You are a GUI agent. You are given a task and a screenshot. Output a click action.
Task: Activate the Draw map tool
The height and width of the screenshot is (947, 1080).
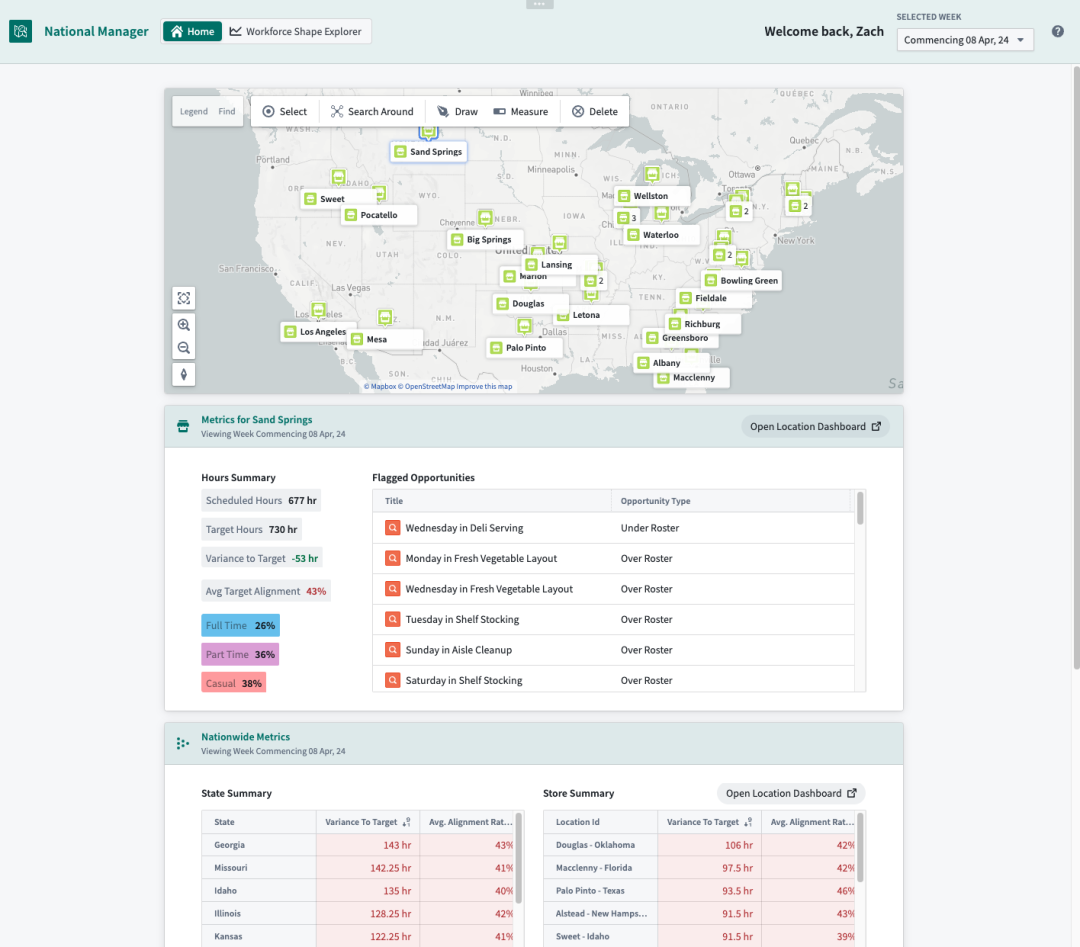coord(457,112)
